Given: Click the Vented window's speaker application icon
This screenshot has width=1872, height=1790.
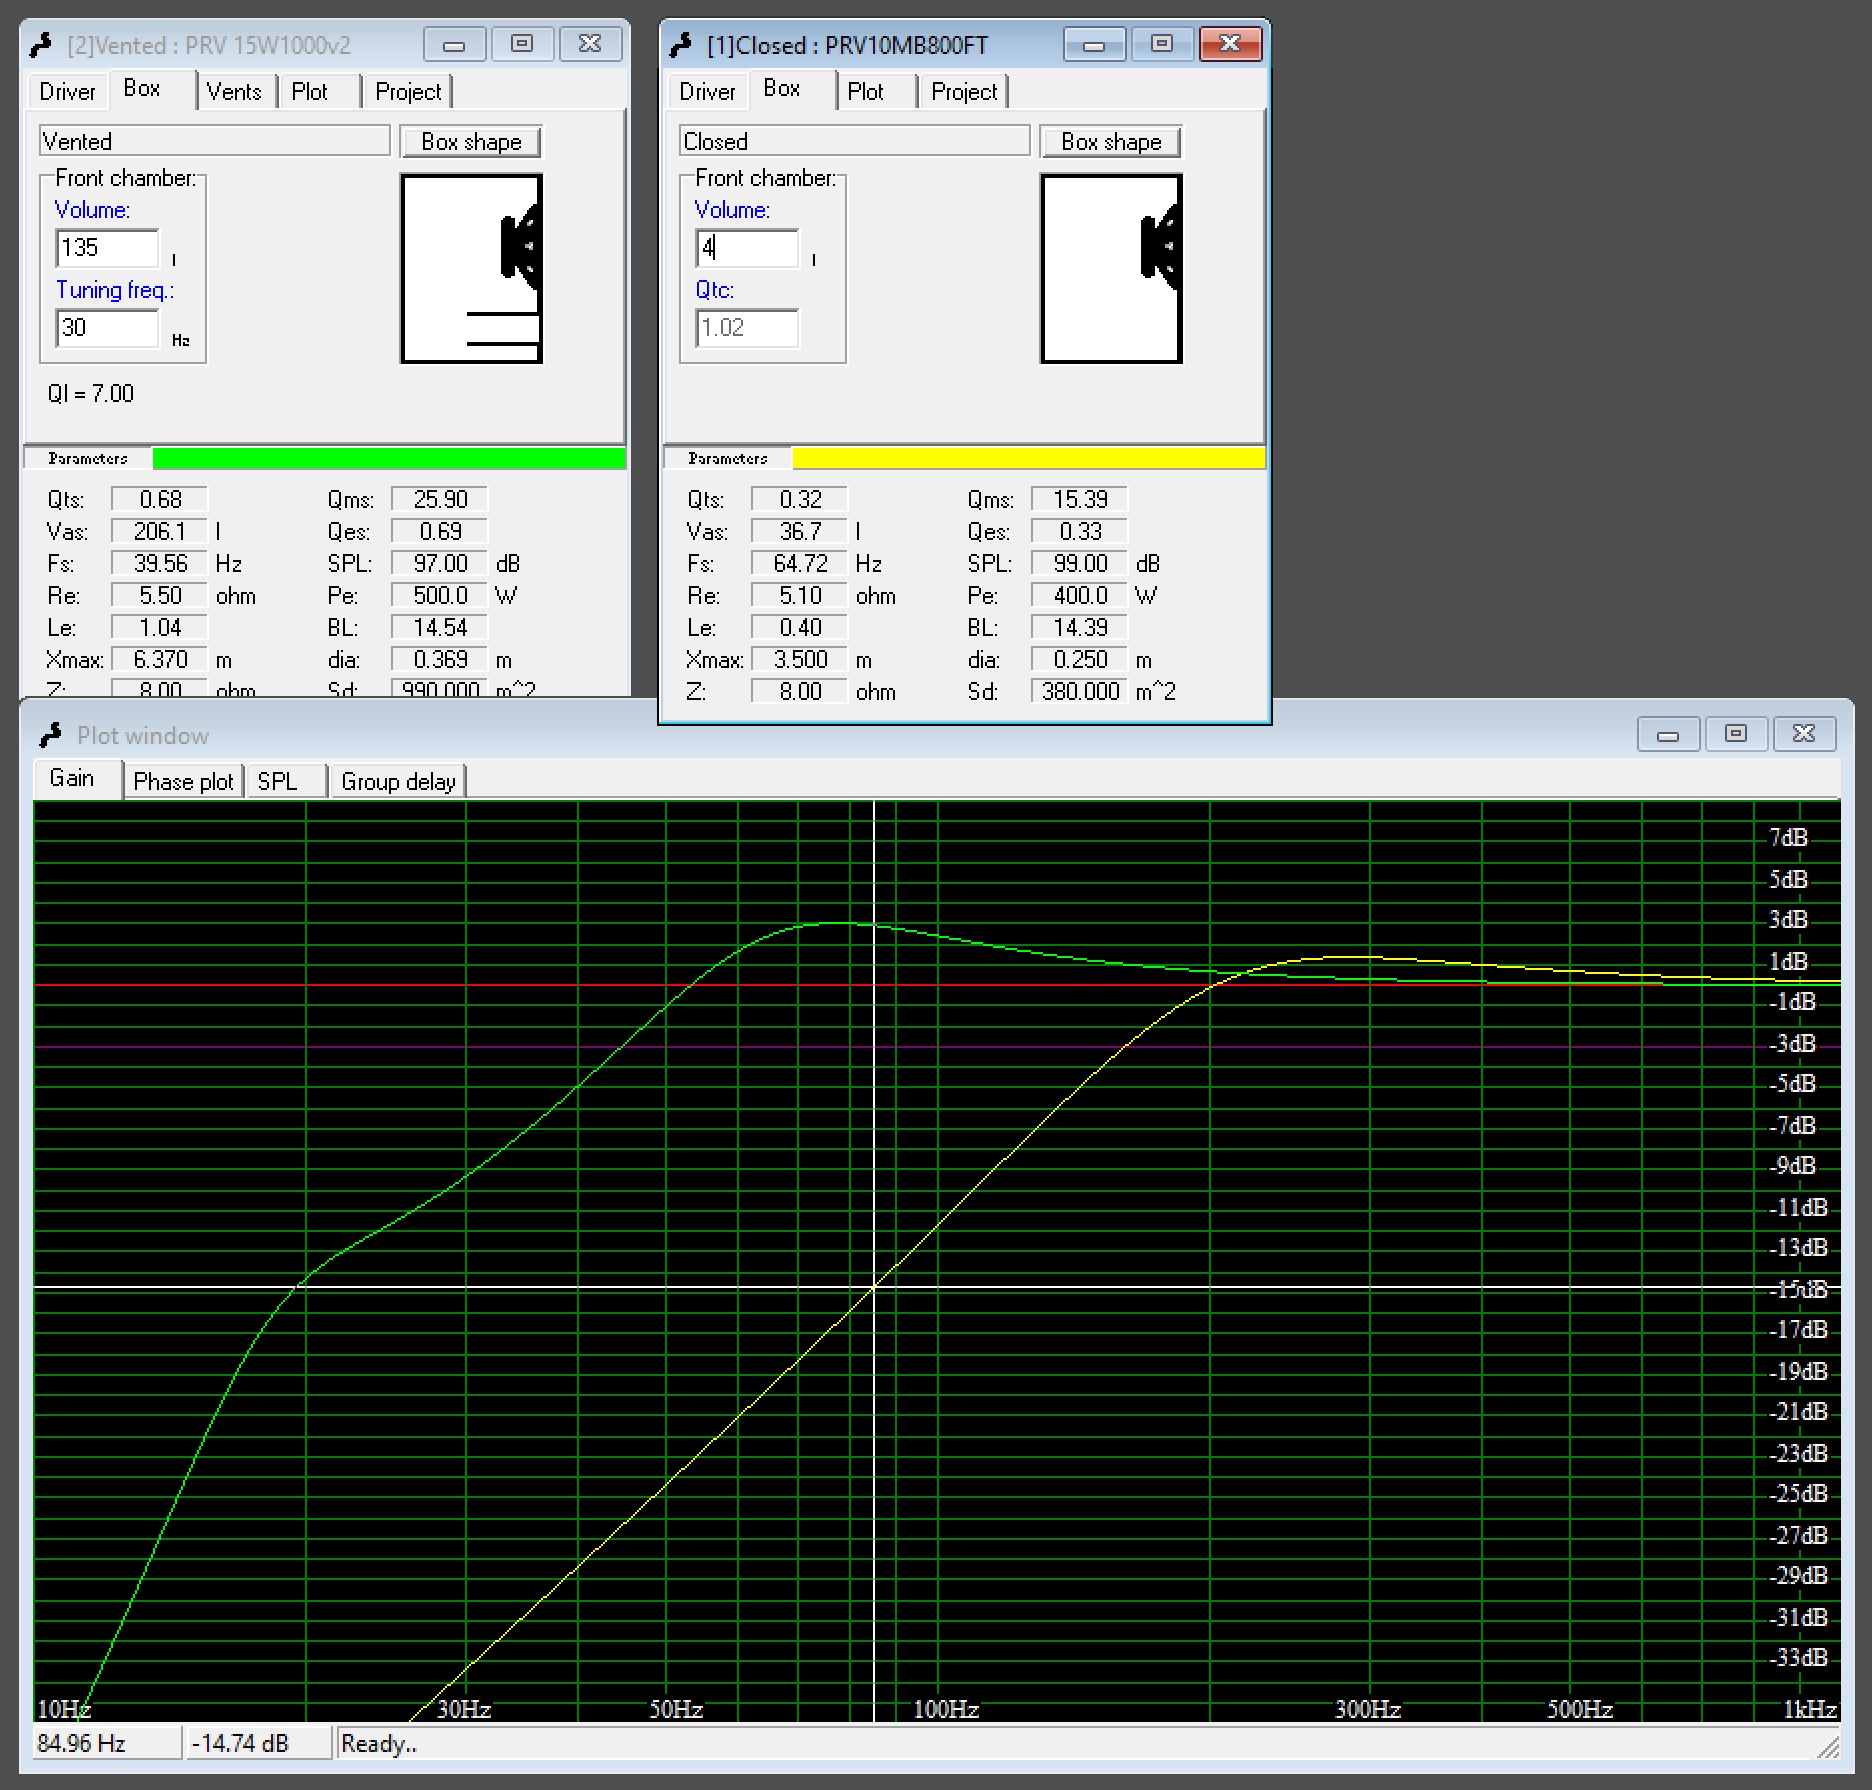Looking at the screenshot, I should [x=44, y=44].
